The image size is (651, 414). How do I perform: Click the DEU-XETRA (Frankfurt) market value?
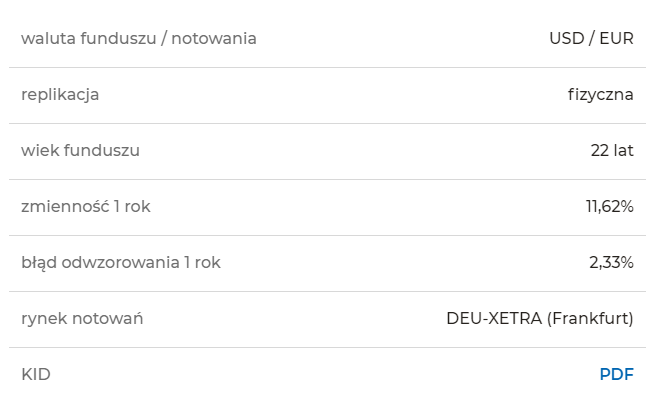540,318
